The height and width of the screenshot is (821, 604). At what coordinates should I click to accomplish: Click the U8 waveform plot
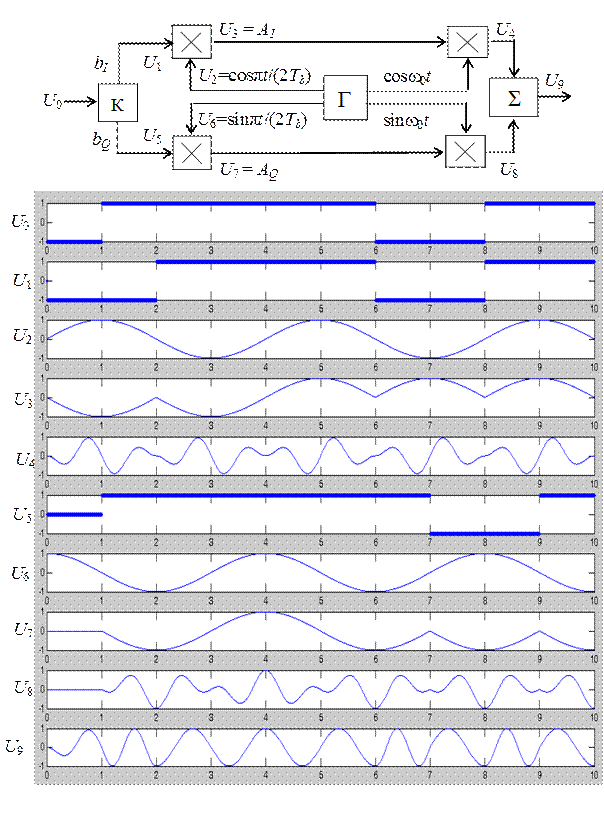coord(321,690)
